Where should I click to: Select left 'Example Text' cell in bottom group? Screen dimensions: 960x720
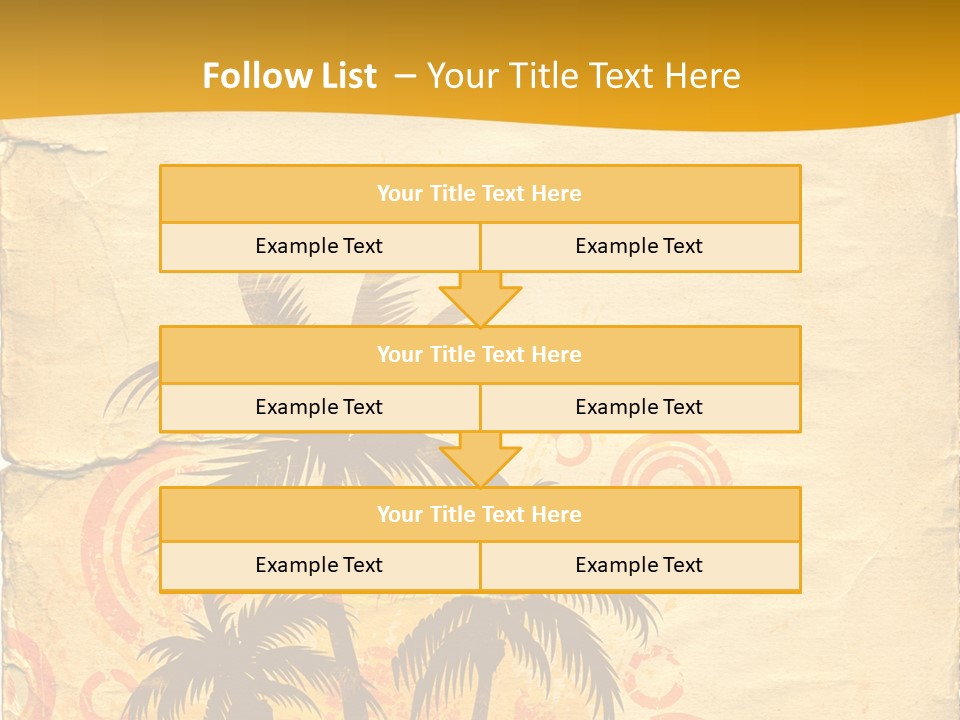coord(319,565)
